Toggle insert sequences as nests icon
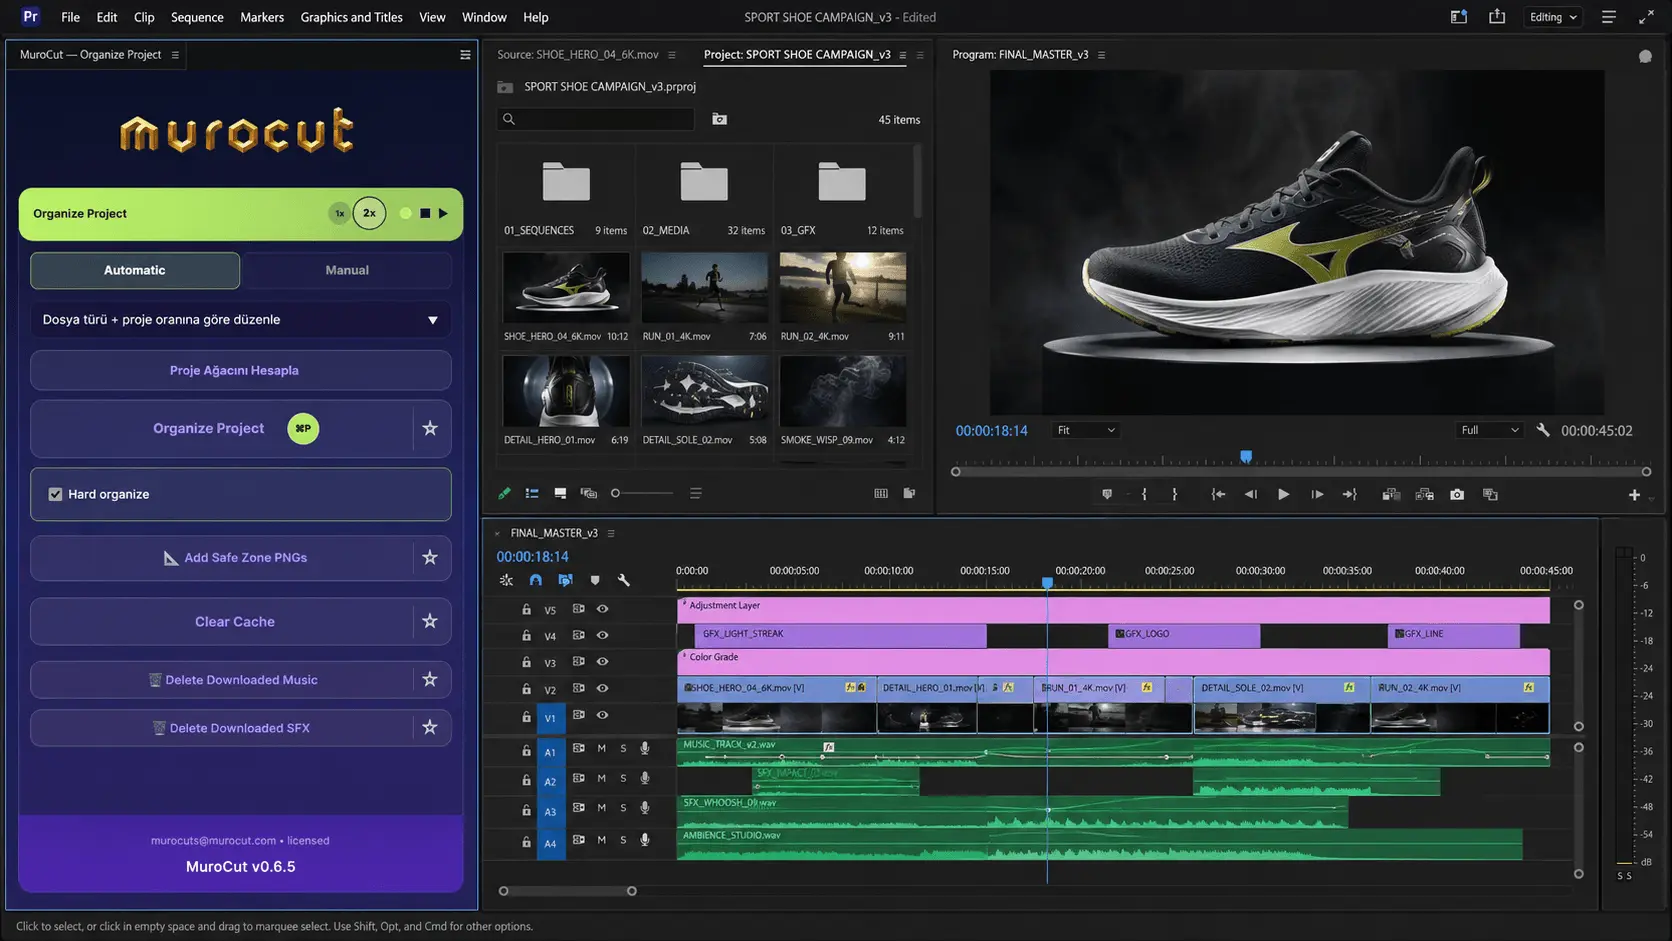The height and width of the screenshot is (941, 1672). [506, 580]
